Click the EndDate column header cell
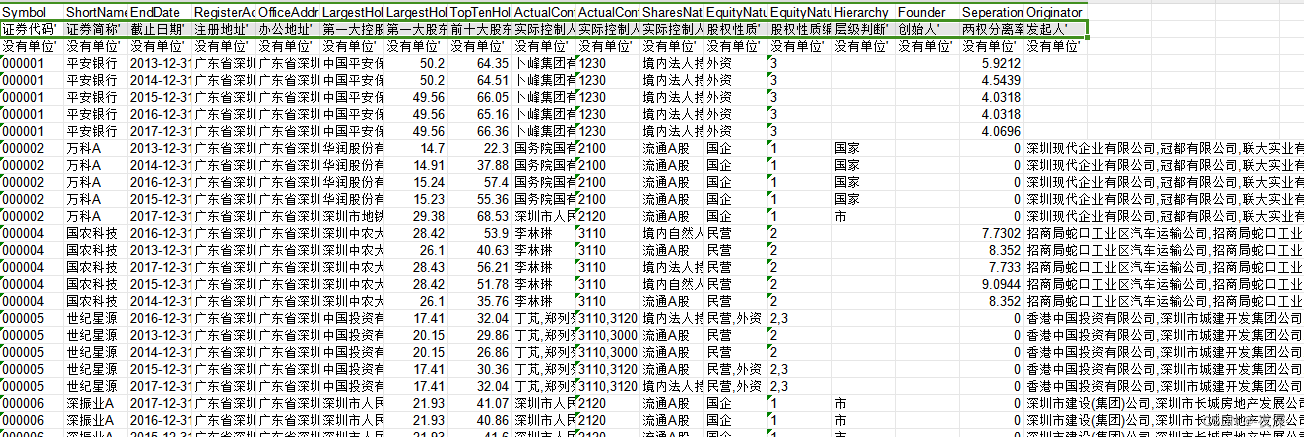This screenshot has width=1304, height=437. point(160,11)
